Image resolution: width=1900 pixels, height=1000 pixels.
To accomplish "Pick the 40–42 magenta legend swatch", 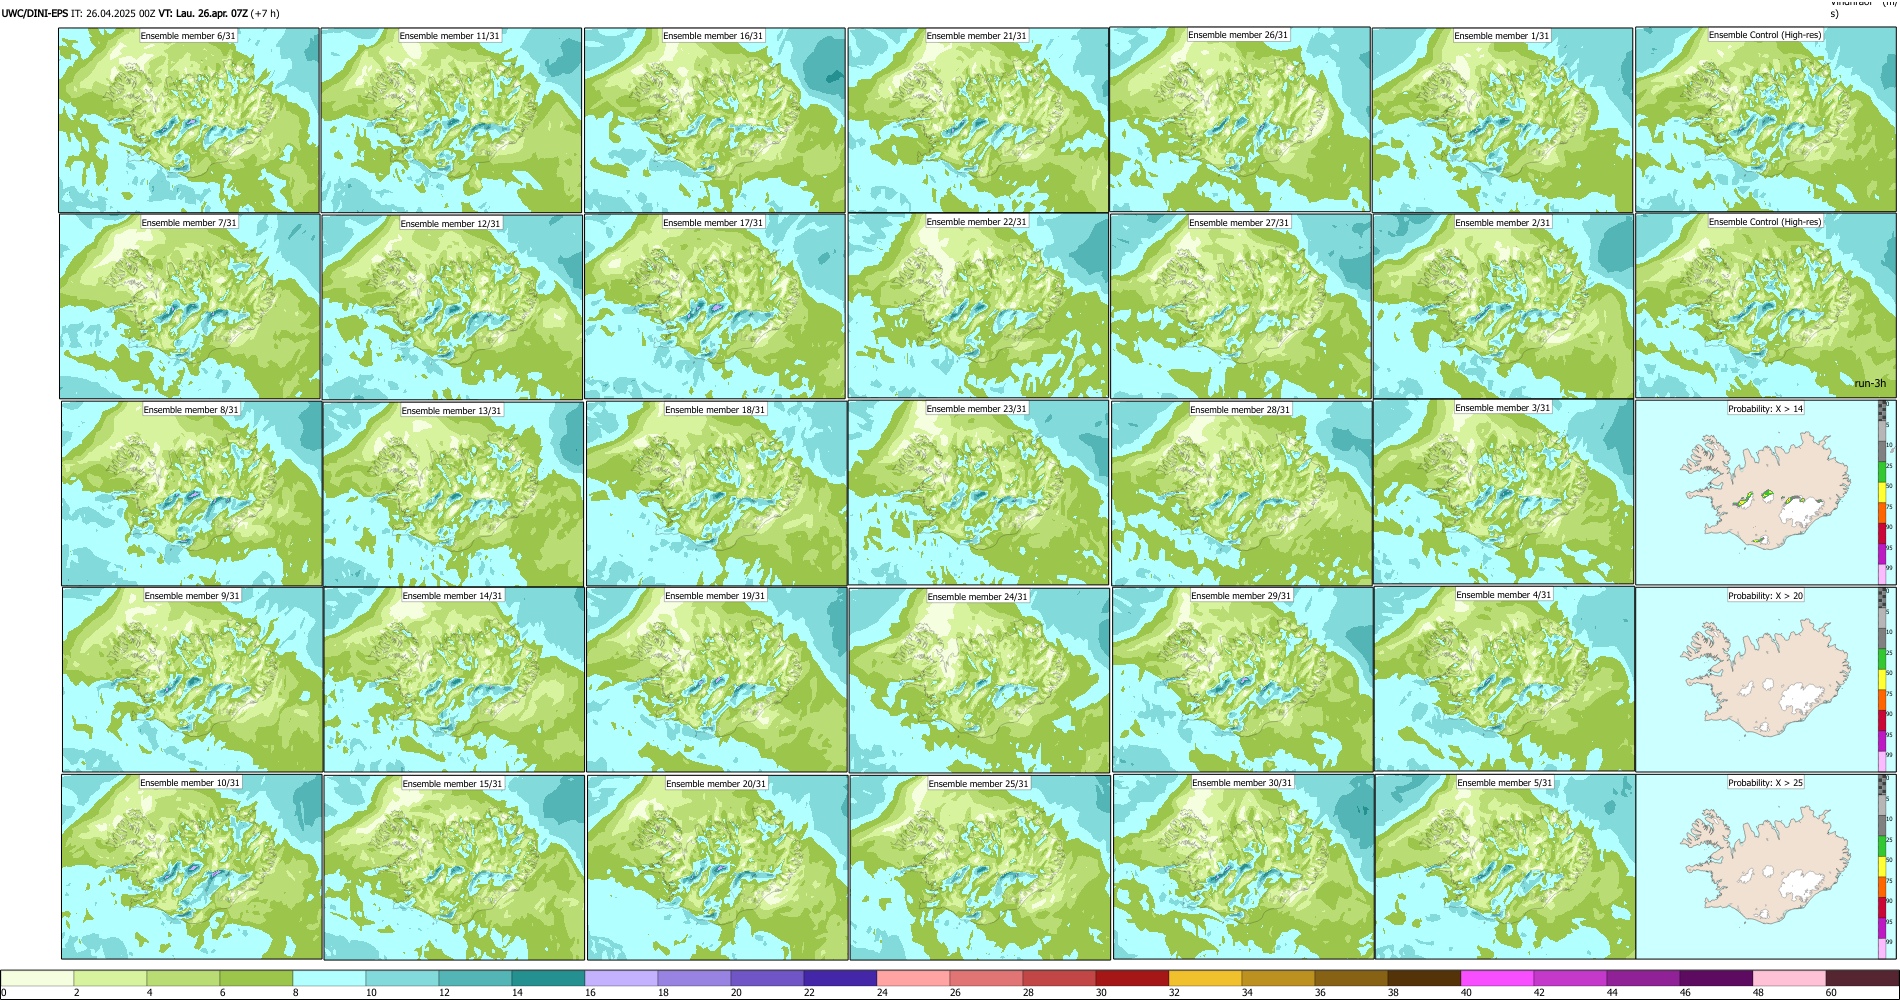I will click(x=1497, y=978).
